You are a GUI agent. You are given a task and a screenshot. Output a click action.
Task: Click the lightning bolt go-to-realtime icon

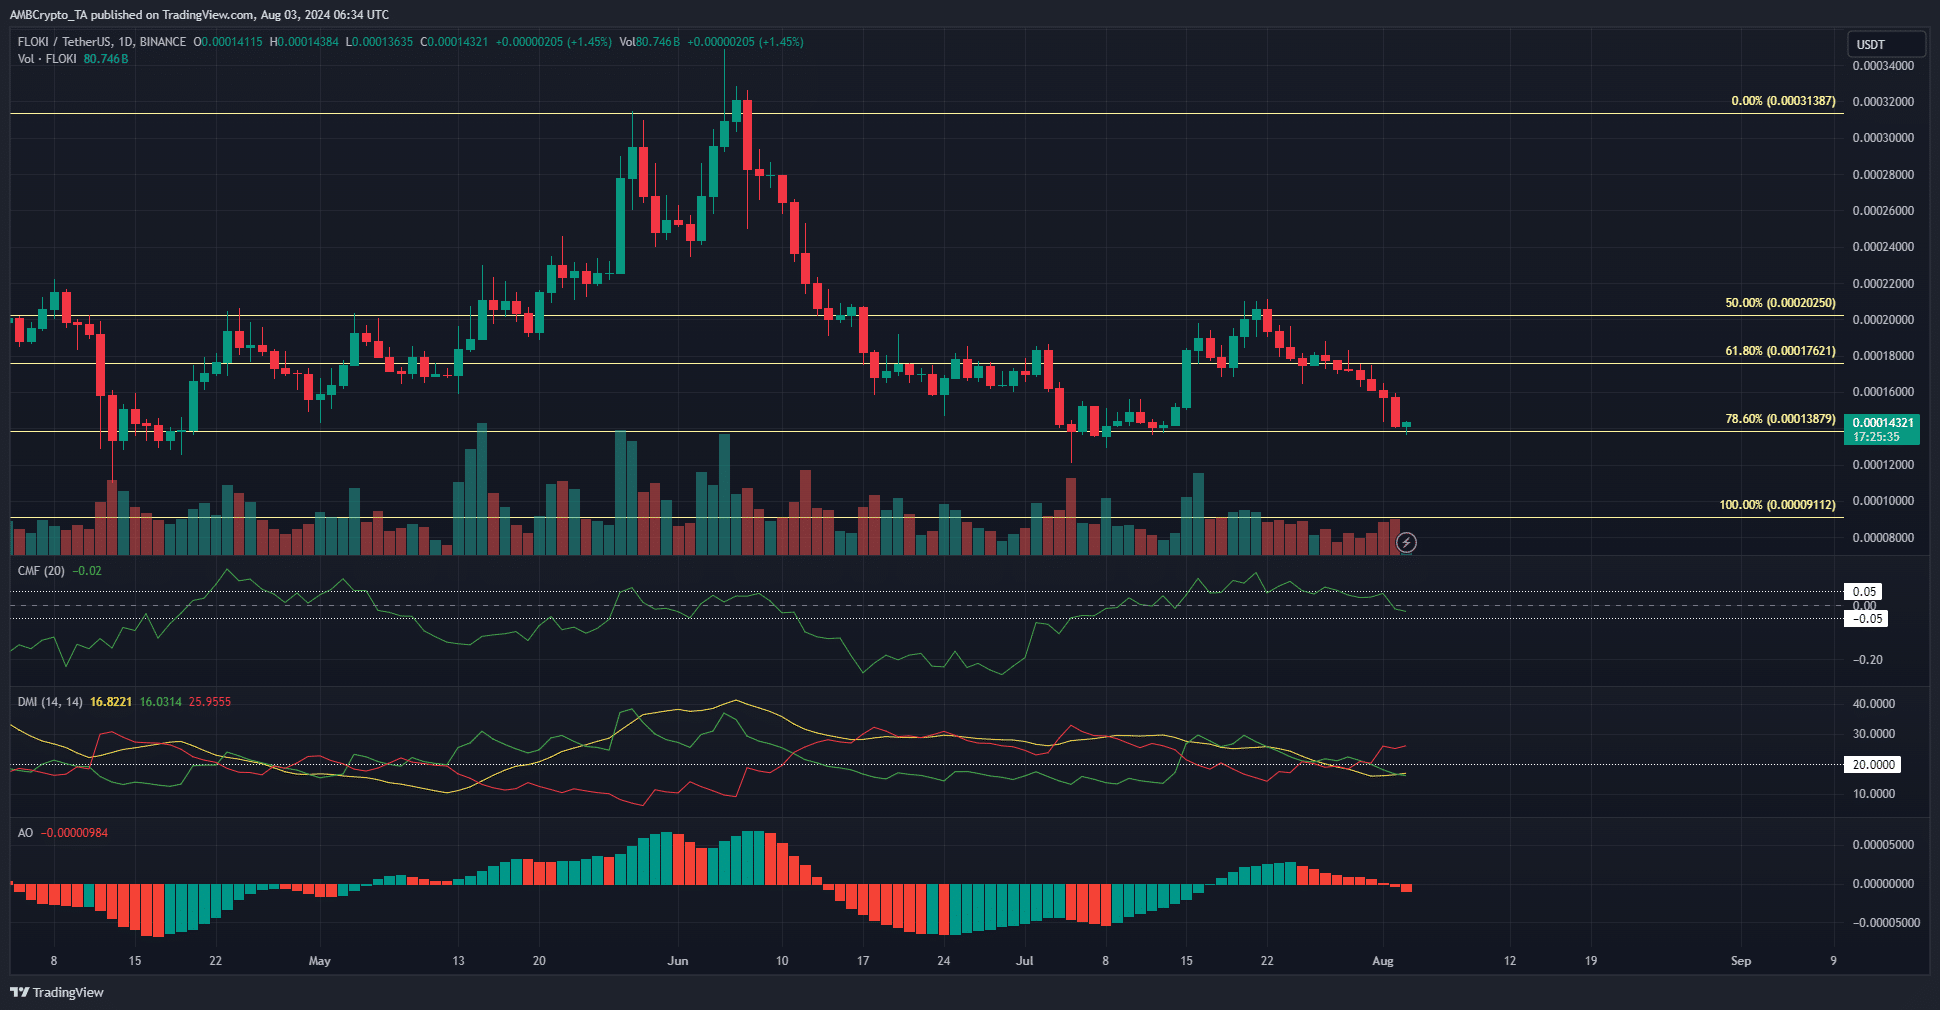tap(1406, 543)
